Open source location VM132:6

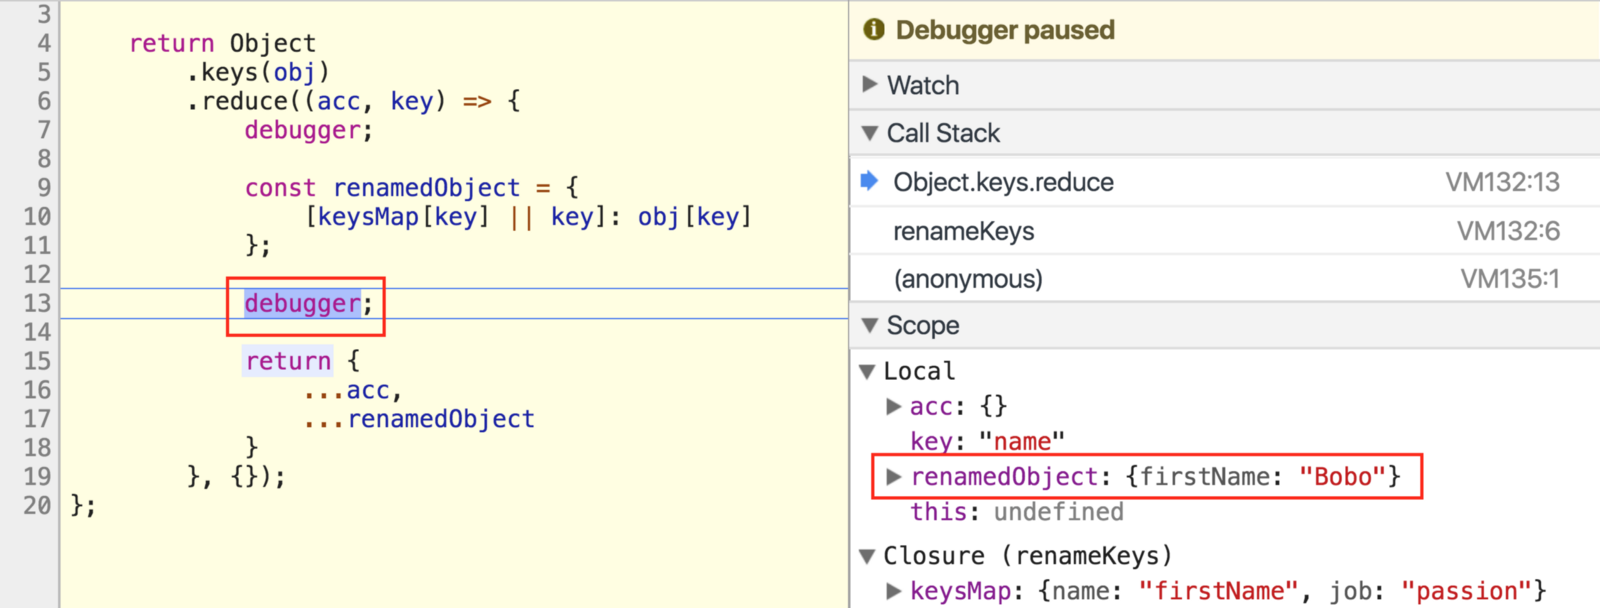(1508, 231)
